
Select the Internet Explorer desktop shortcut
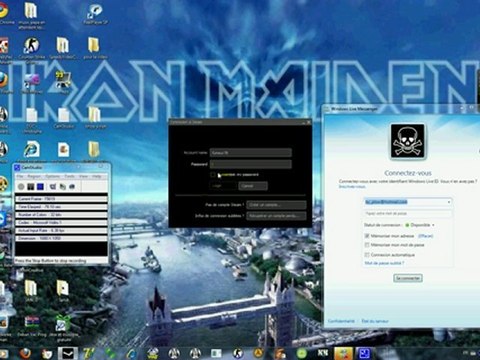32,149
